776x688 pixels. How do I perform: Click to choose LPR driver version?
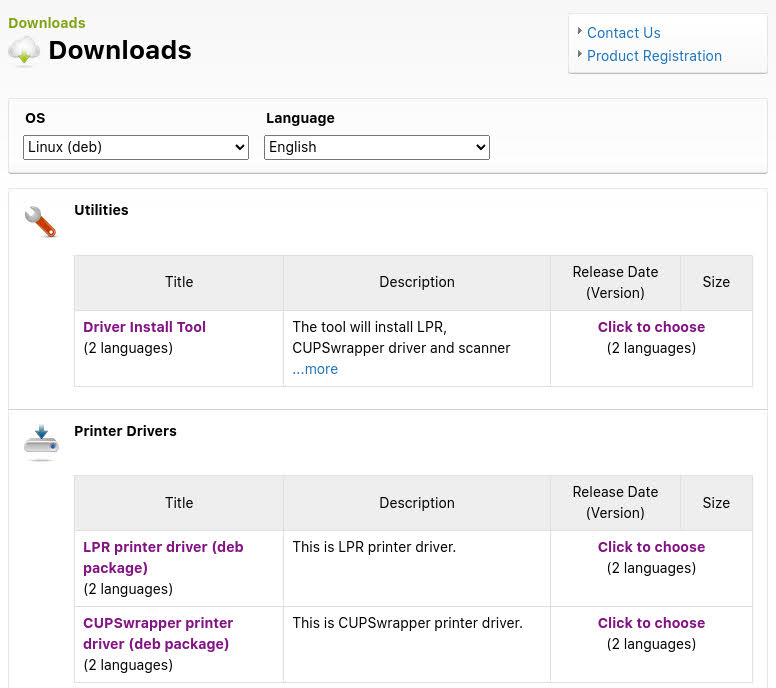click(651, 547)
